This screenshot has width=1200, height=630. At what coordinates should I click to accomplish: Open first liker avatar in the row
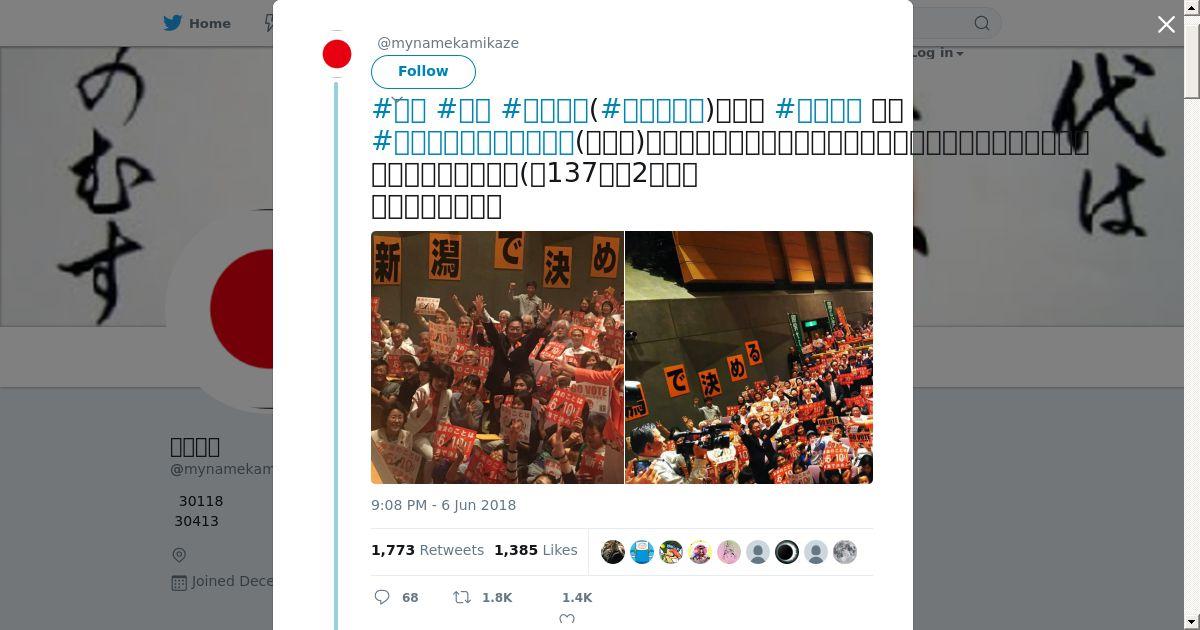tap(613, 552)
